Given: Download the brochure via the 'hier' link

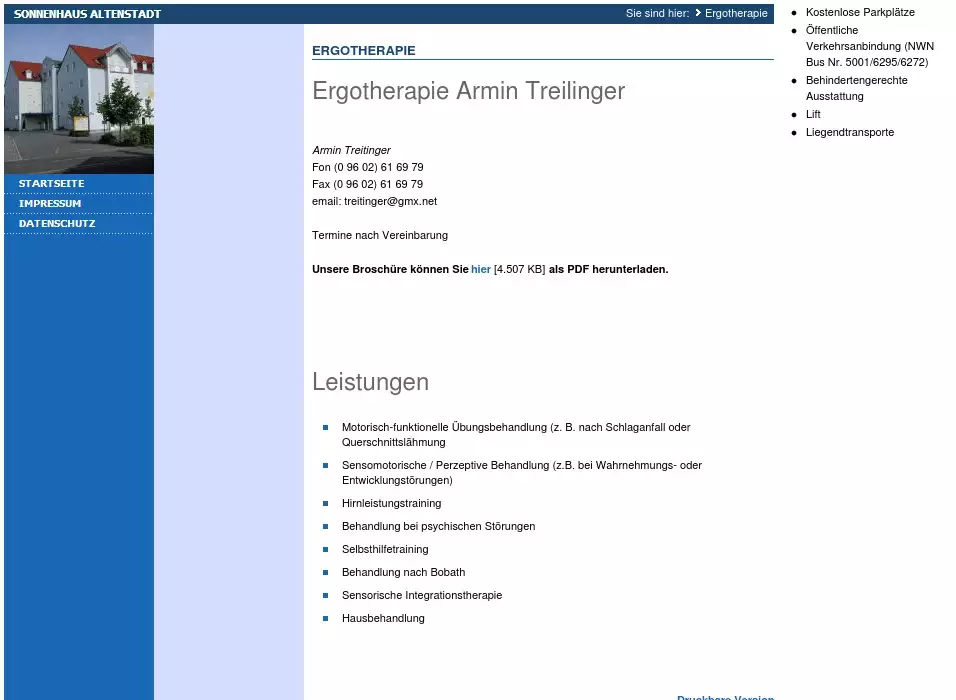Looking at the screenshot, I should [480, 270].
